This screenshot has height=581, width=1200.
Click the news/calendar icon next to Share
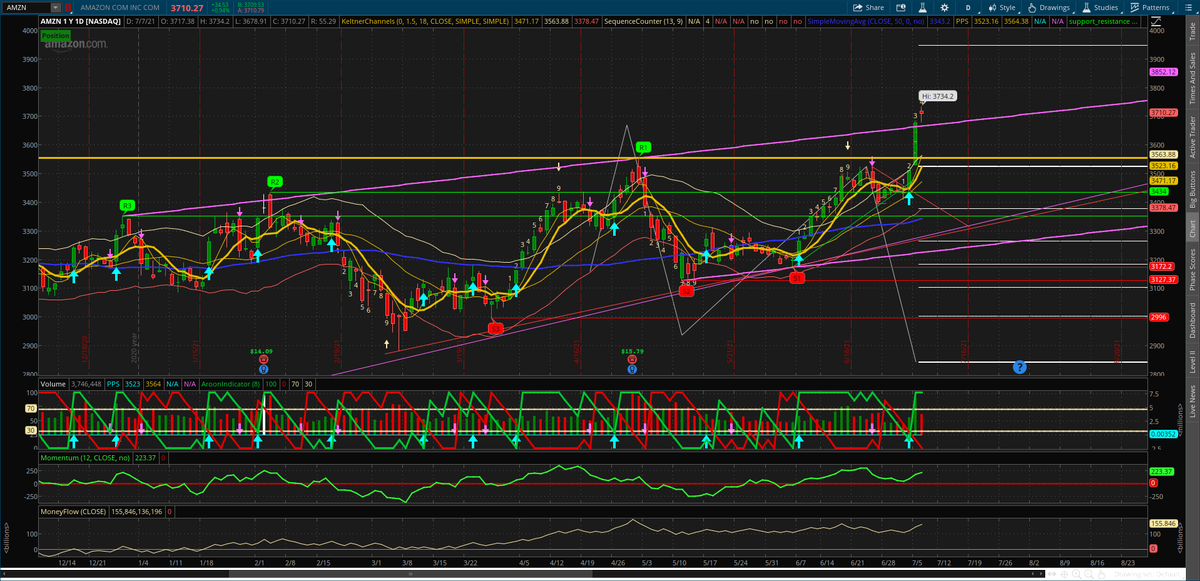coord(900,7)
